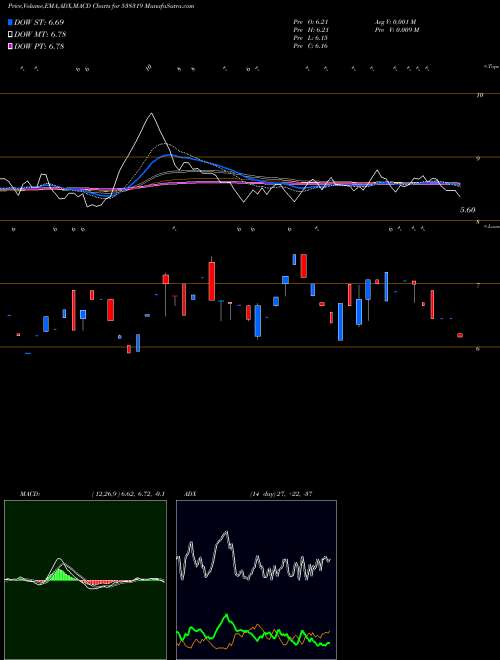
Task: Select the 'DOW MT: 6.78' legend label
Action: click(40, 35)
